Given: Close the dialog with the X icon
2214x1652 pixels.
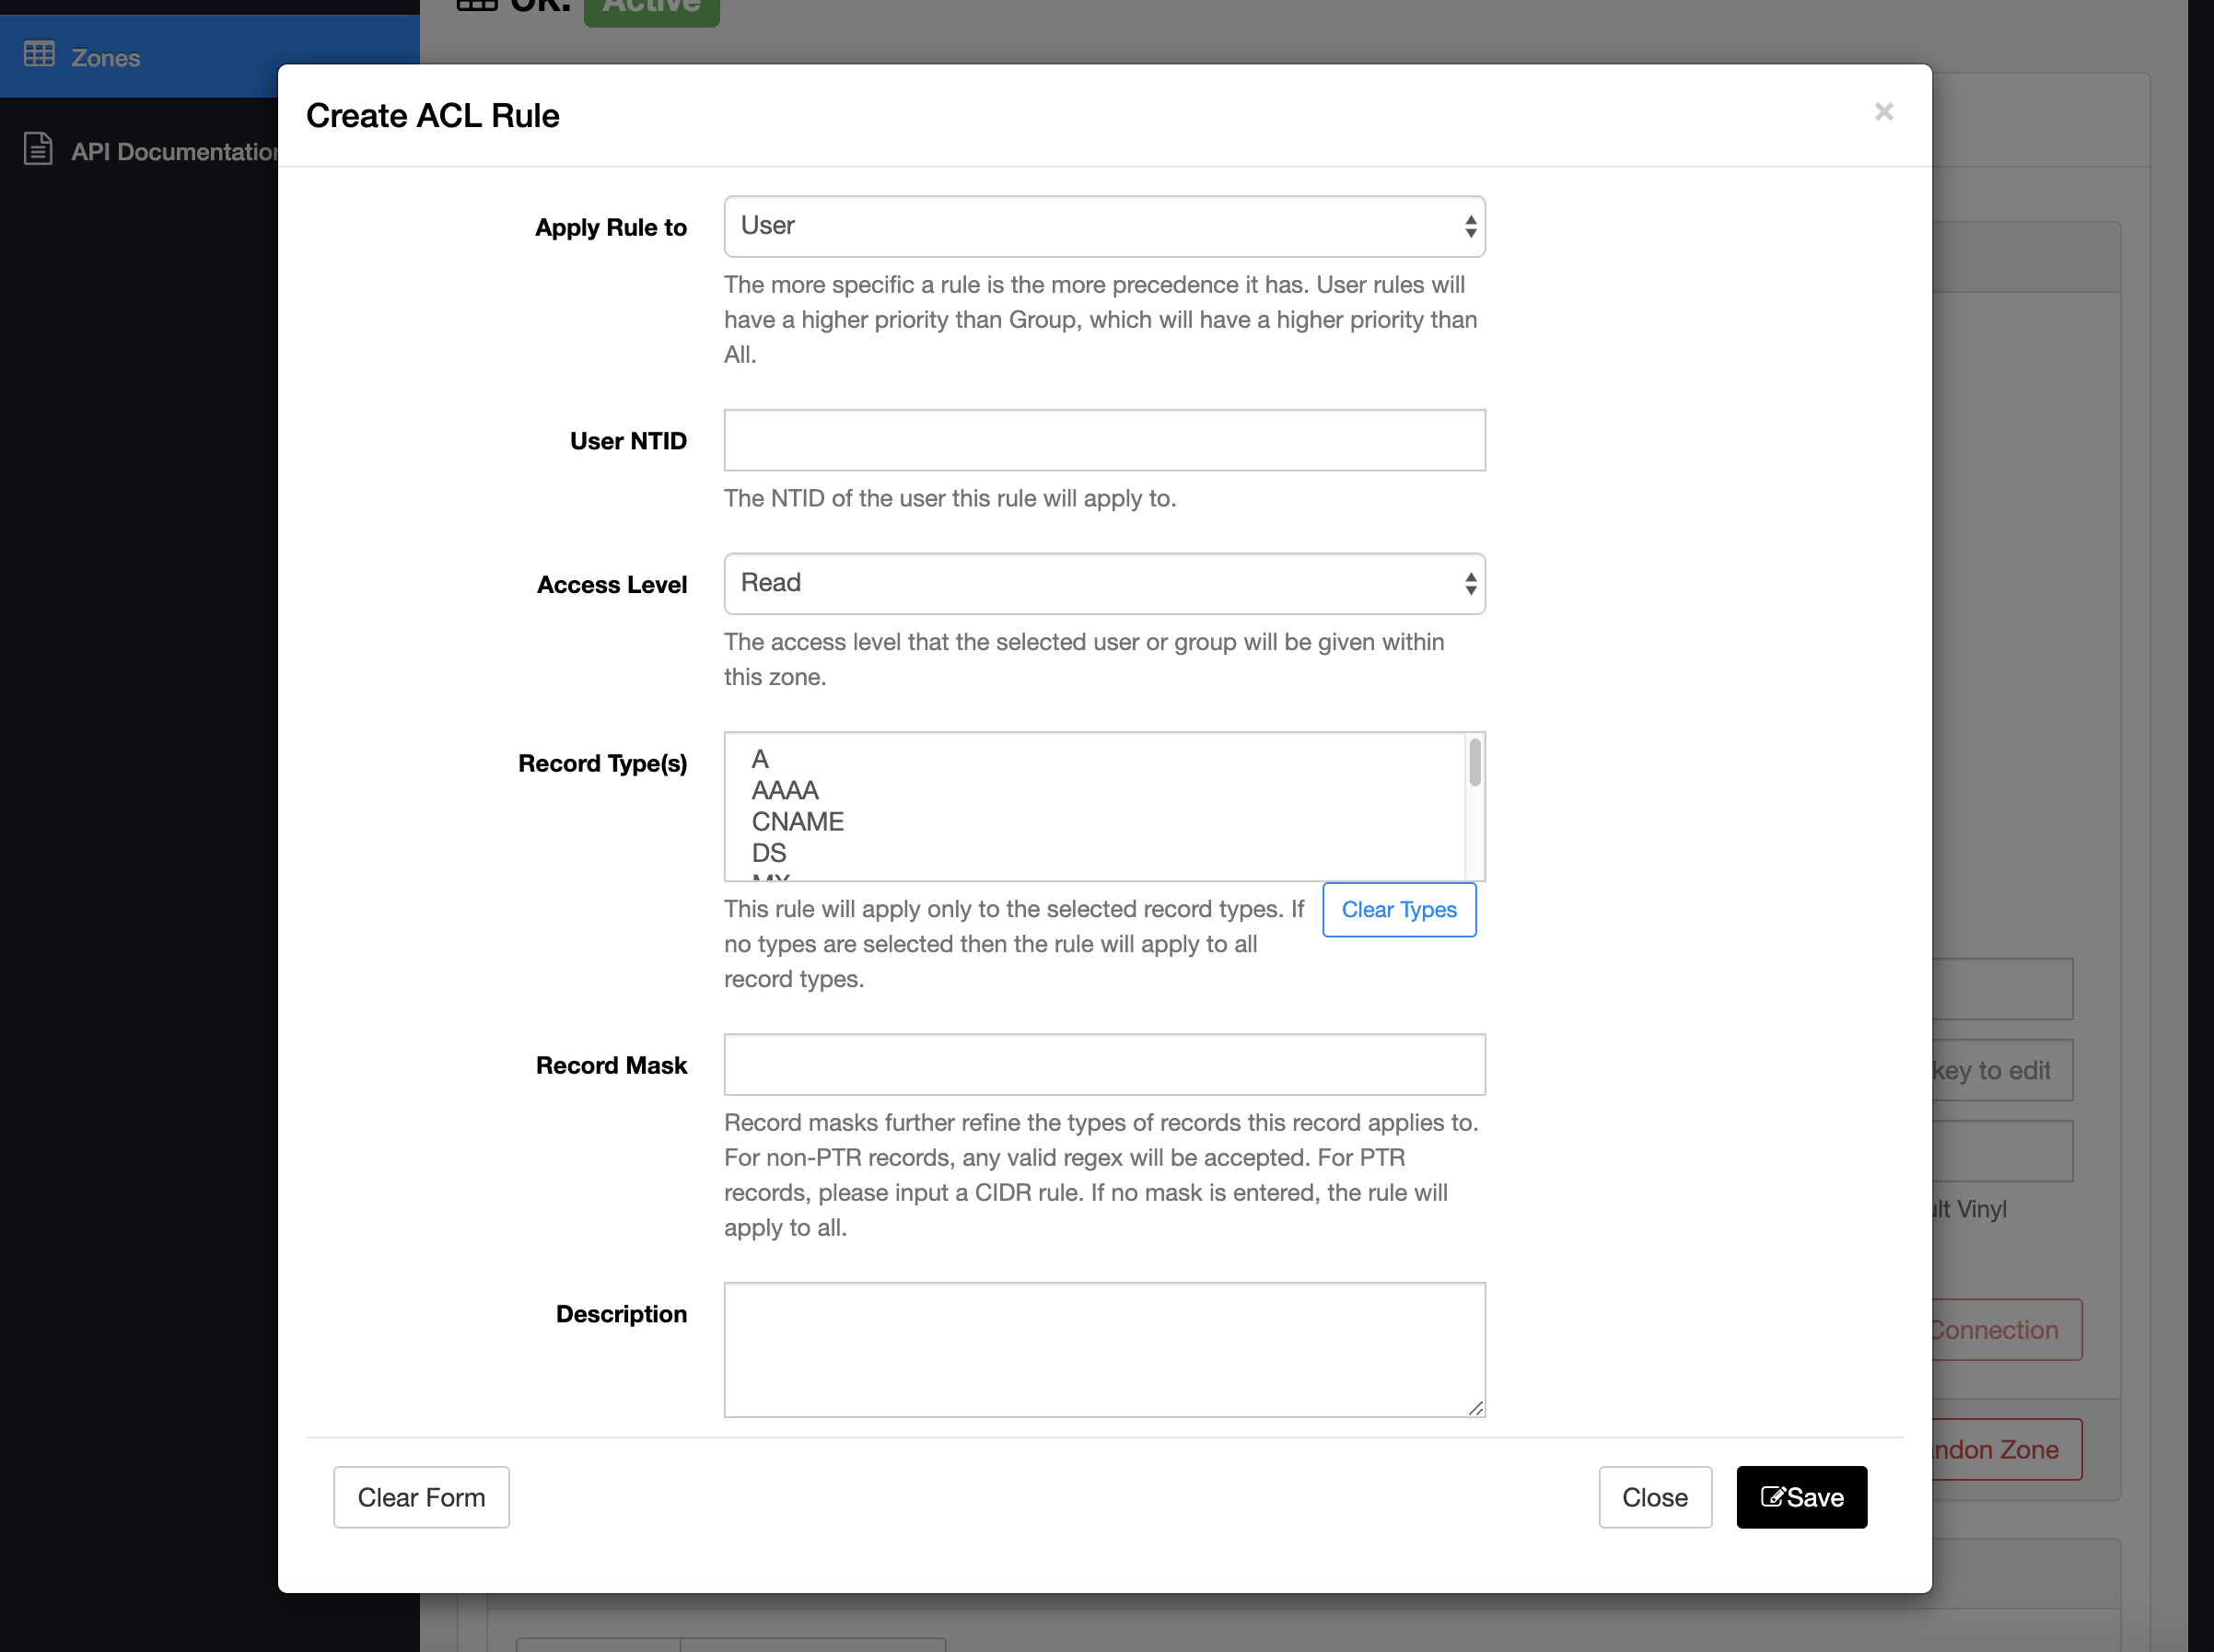Looking at the screenshot, I should (x=1883, y=112).
